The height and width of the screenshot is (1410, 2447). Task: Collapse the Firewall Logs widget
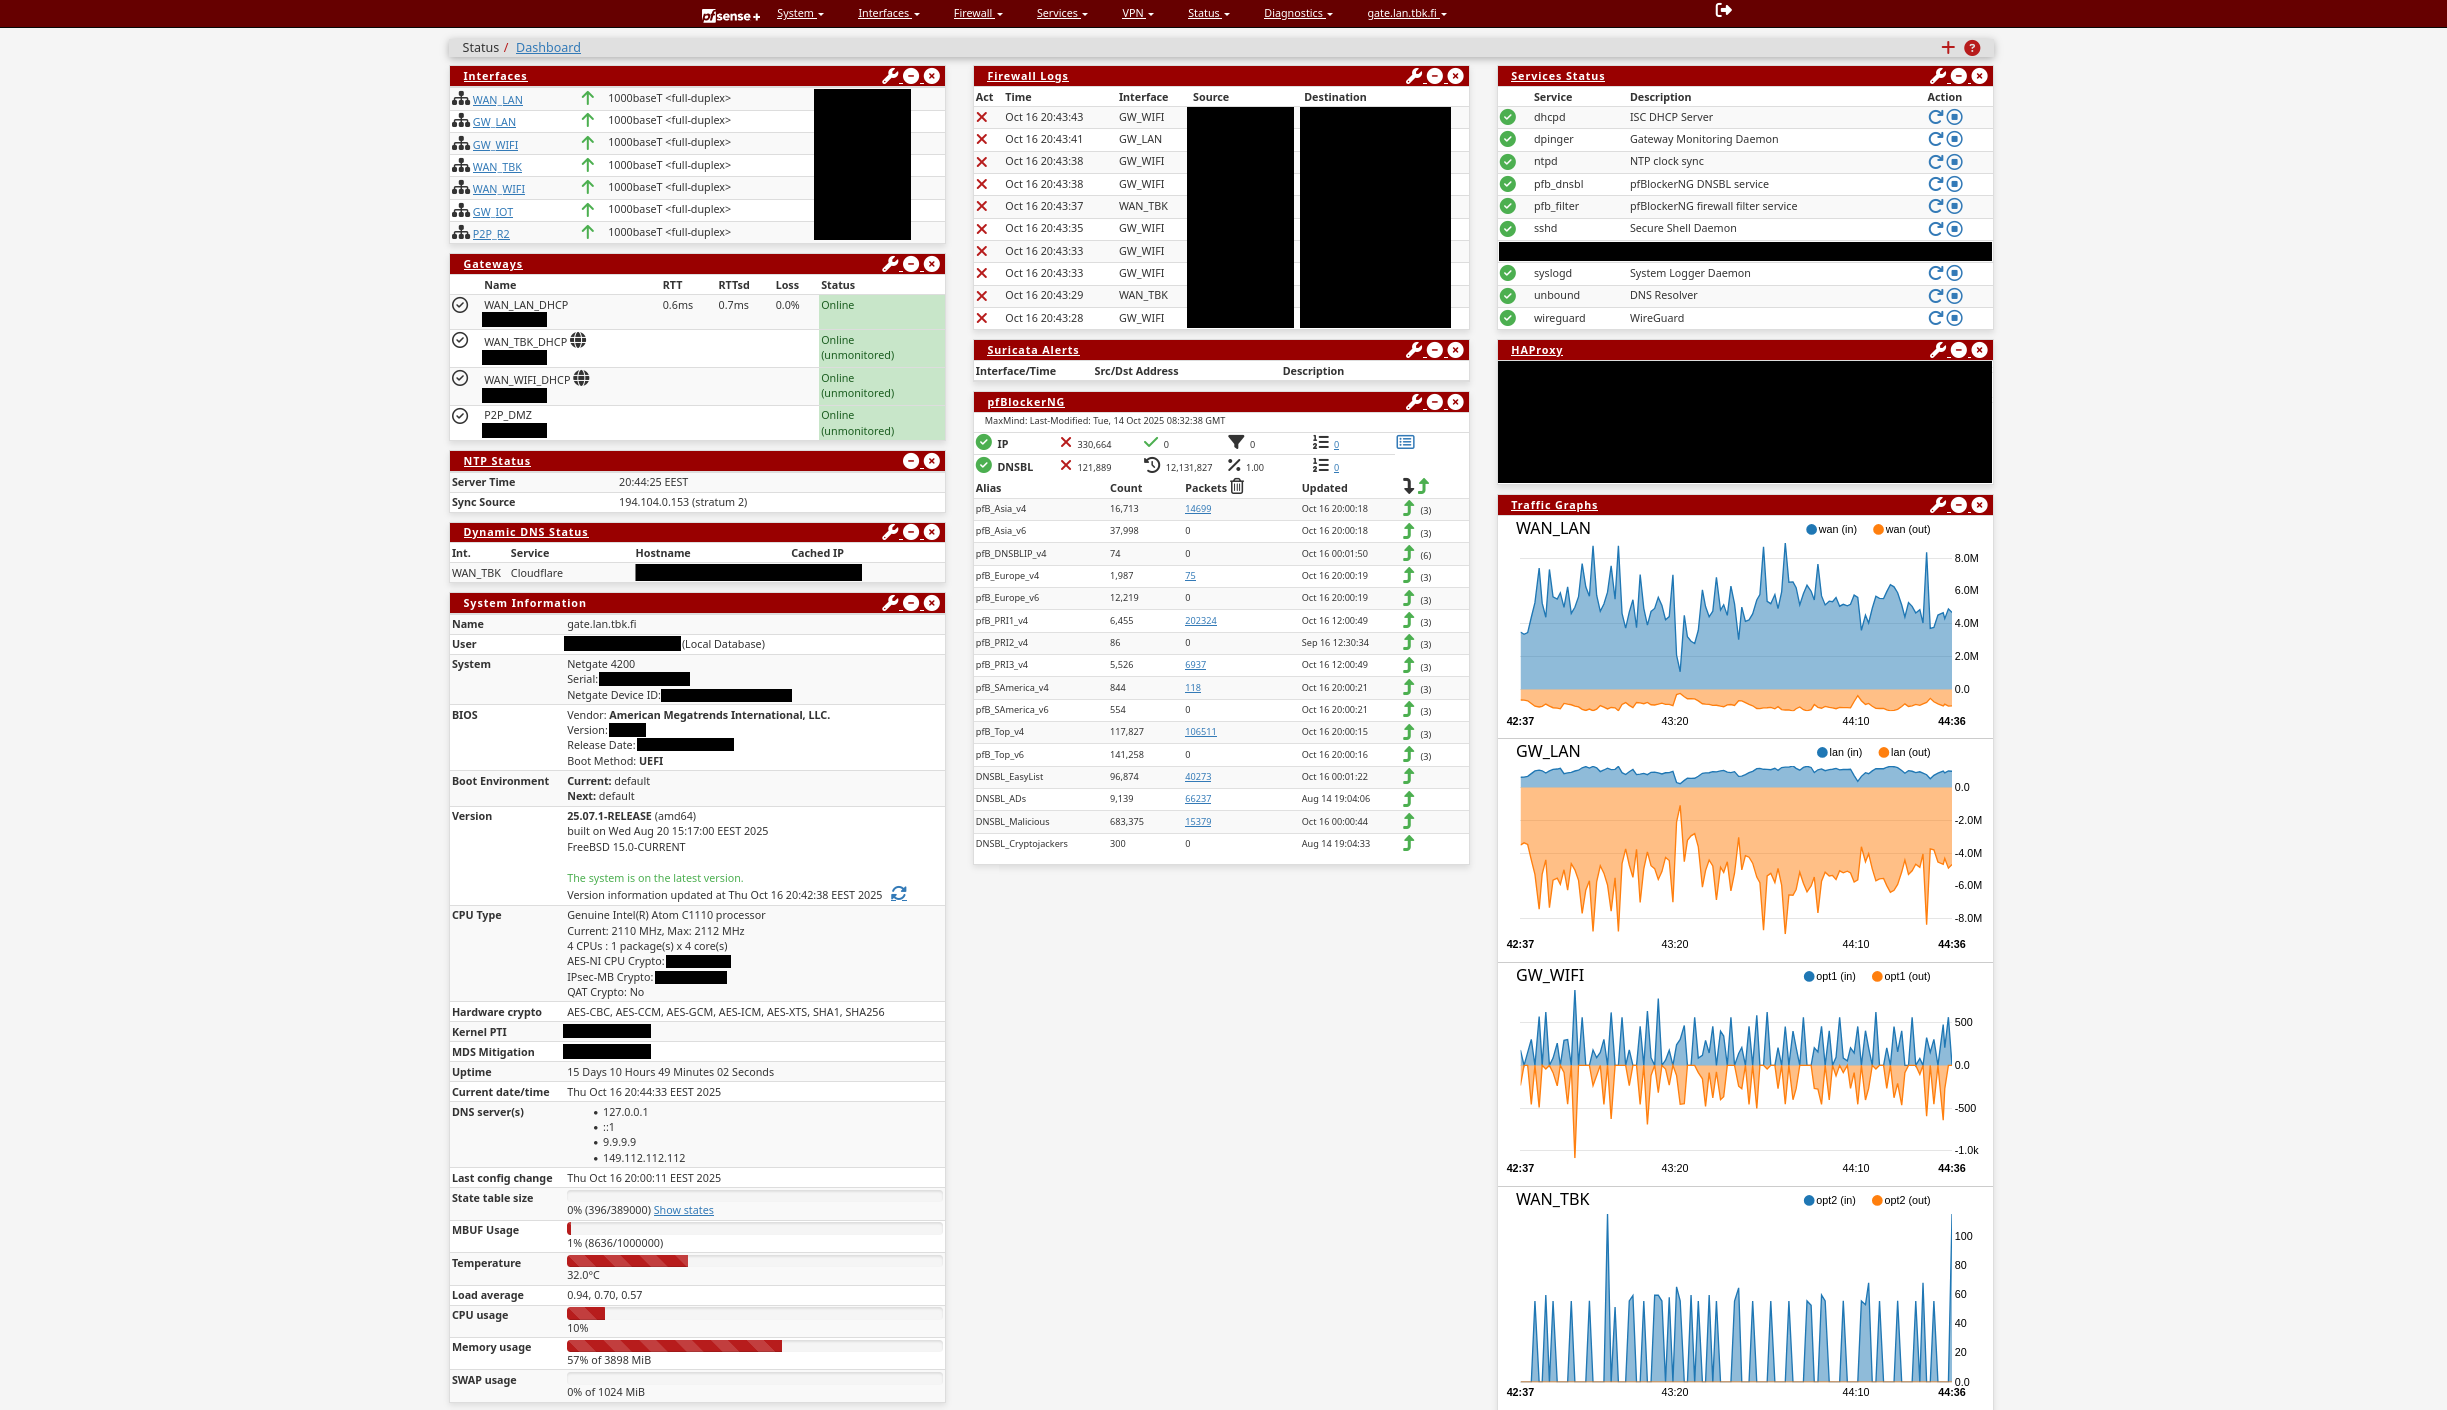[x=1435, y=76]
